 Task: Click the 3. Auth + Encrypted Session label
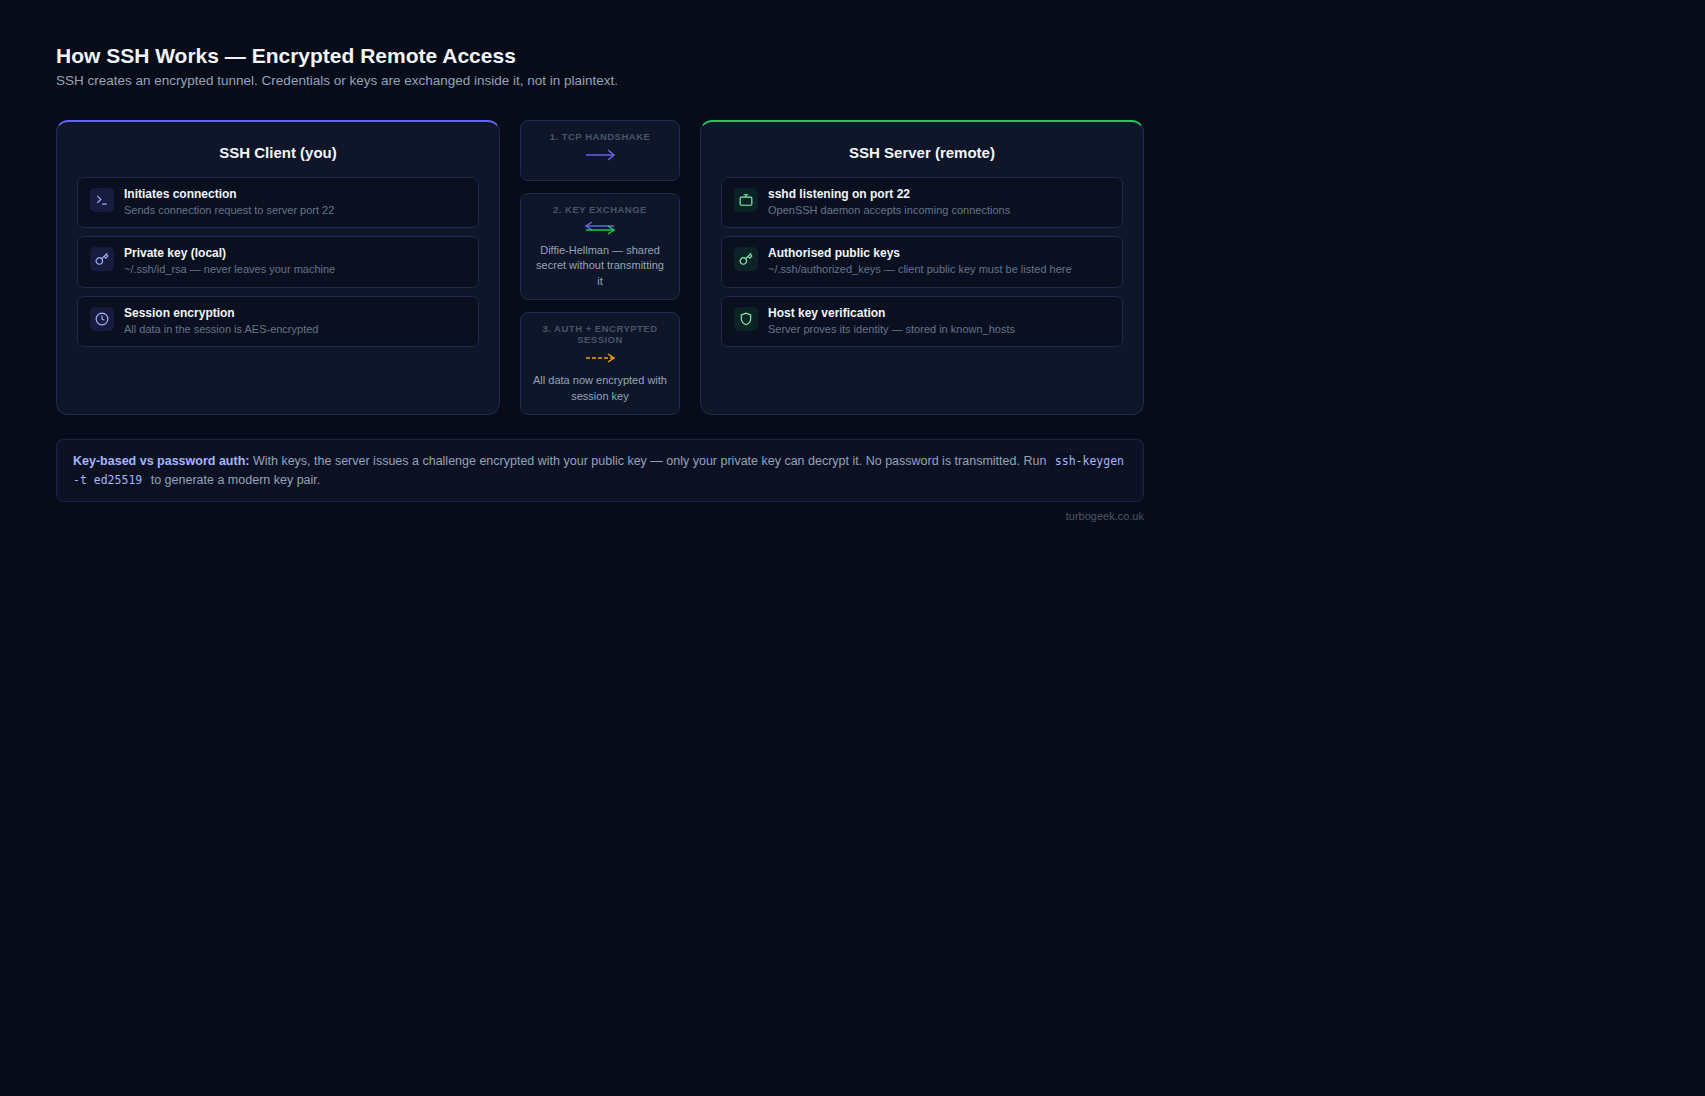pos(600,334)
